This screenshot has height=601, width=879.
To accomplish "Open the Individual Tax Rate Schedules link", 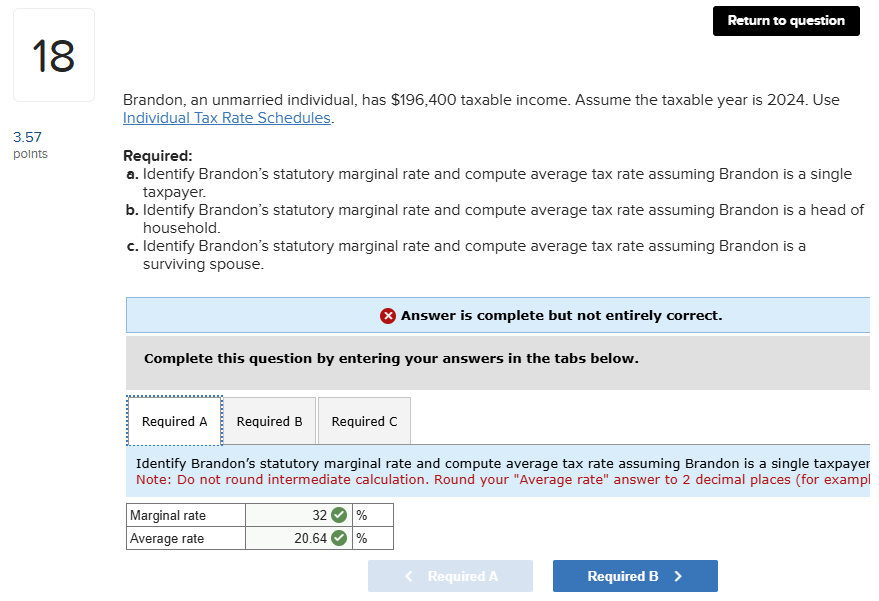I will [226, 118].
